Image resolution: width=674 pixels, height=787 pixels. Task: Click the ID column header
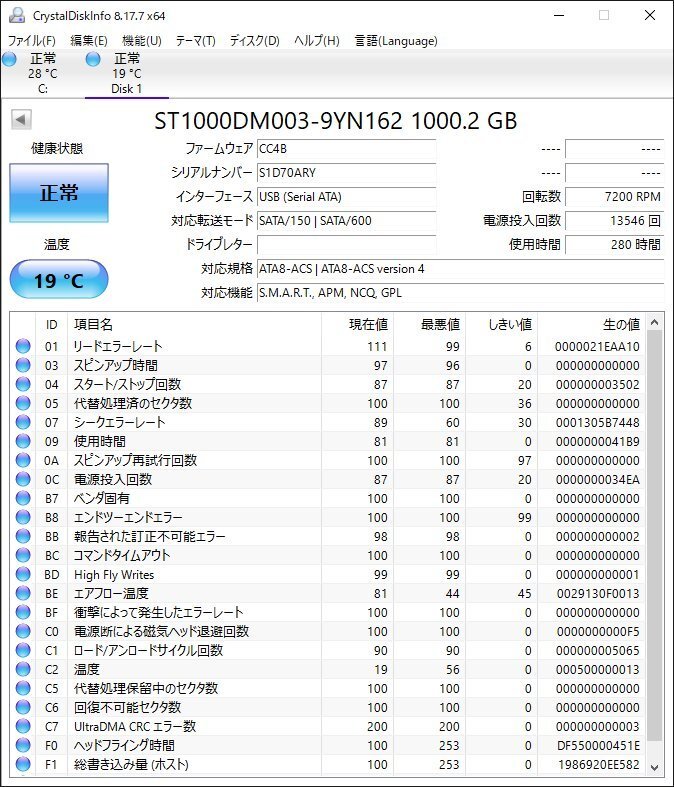52,325
